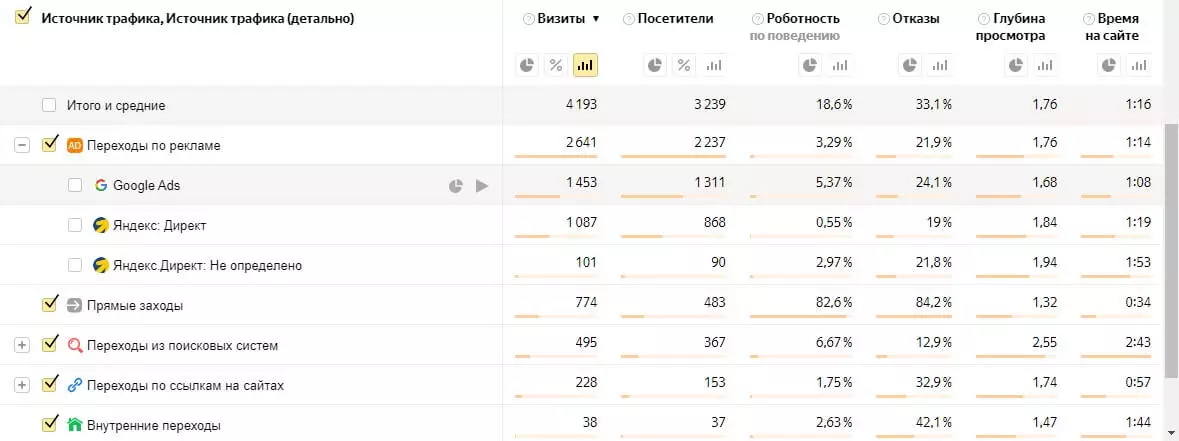Click the pie chart icon in the Google Ads row
The image size is (1179, 441).
point(456,185)
